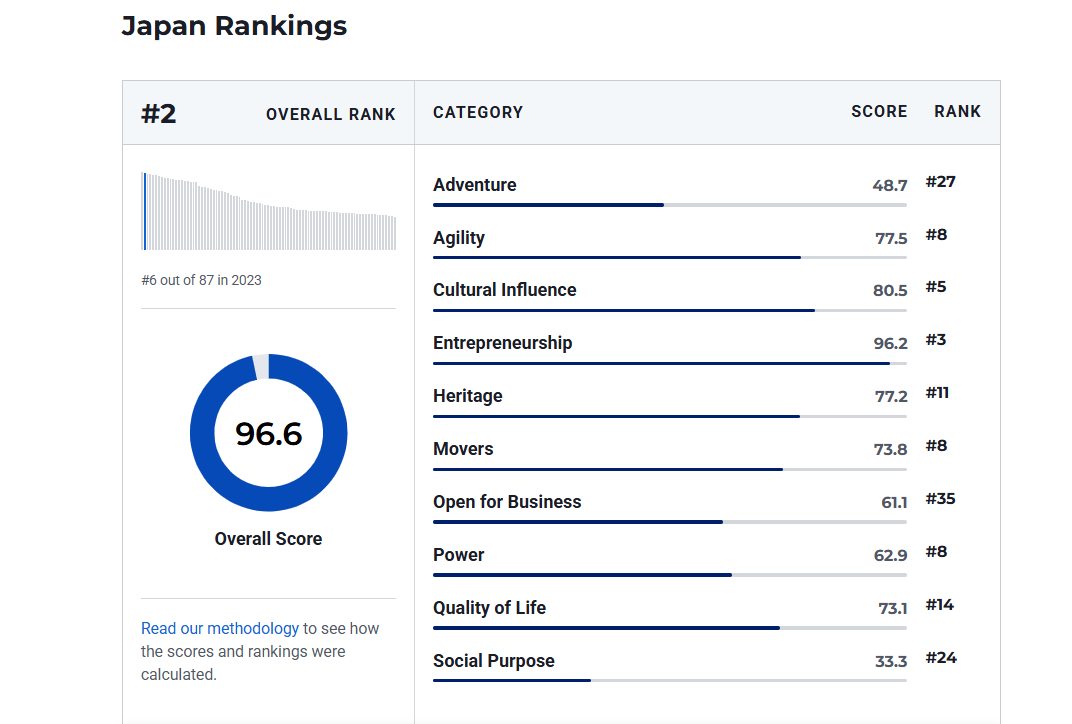Open the 'Read our methodology' link
This screenshot has width=1072, height=724.
click(x=219, y=629)
